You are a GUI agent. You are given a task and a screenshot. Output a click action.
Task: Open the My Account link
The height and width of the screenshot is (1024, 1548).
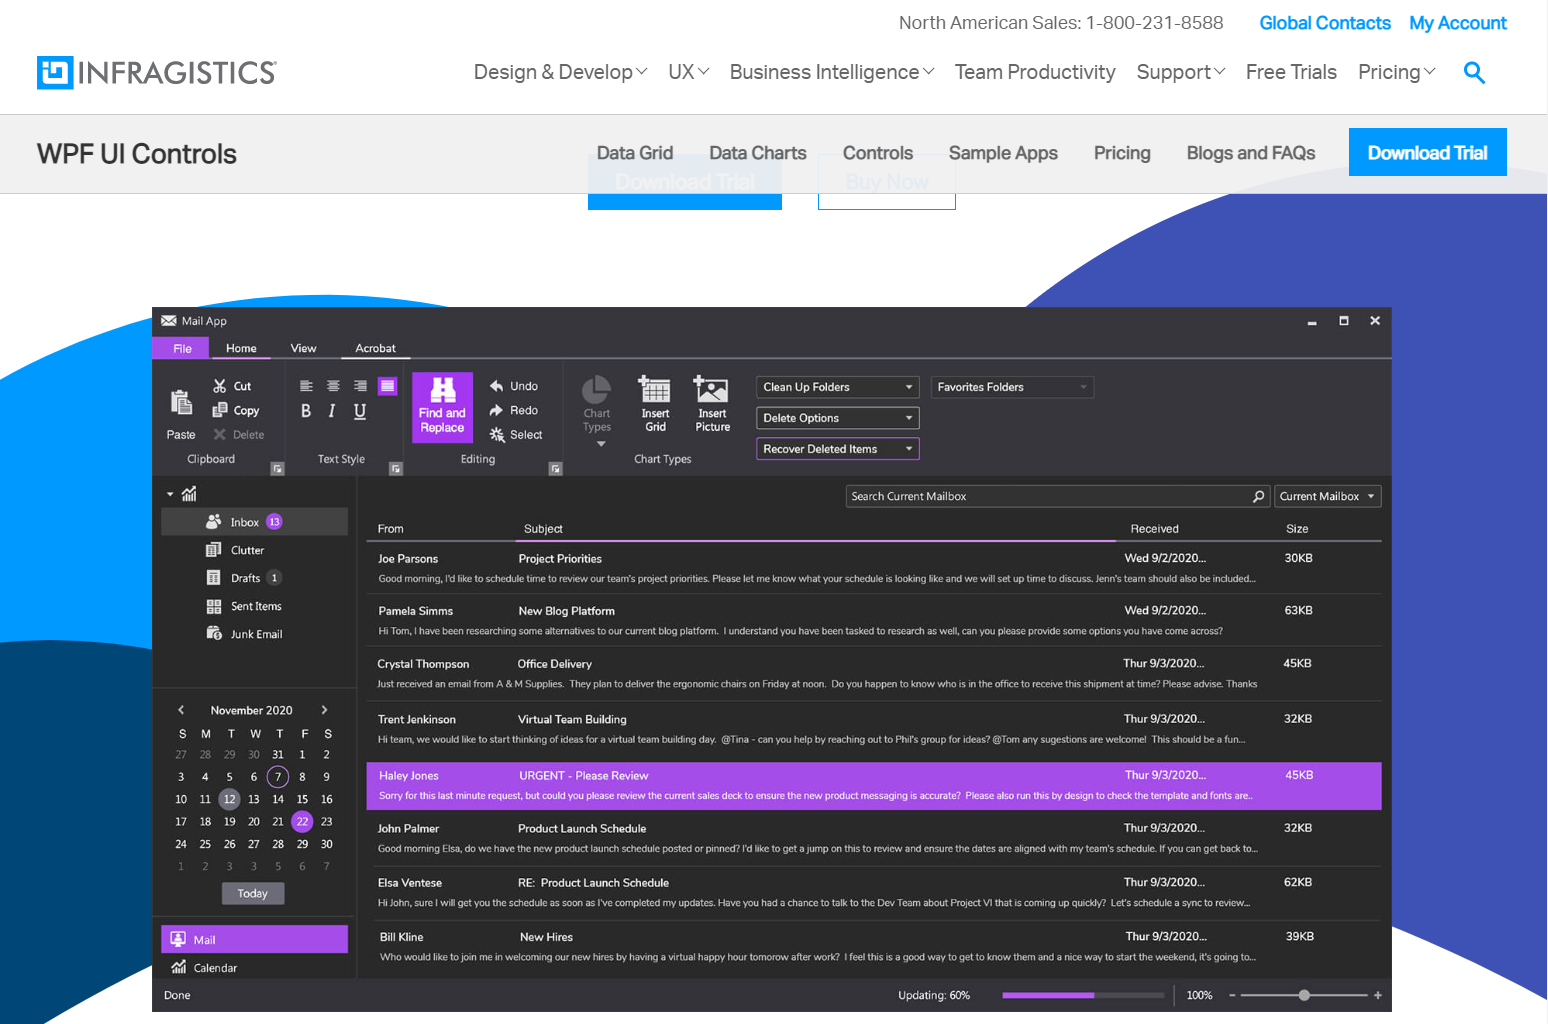point(1458,23)
